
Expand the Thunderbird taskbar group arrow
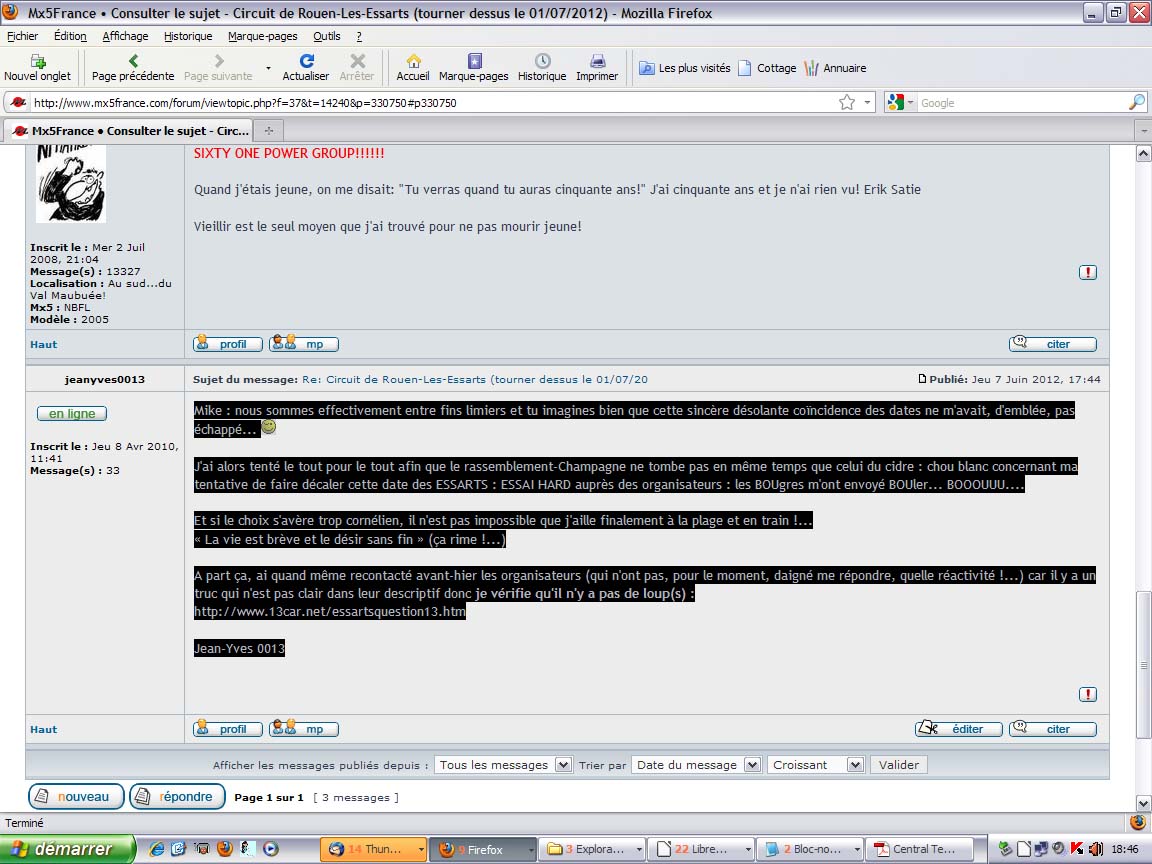point(421,849)
